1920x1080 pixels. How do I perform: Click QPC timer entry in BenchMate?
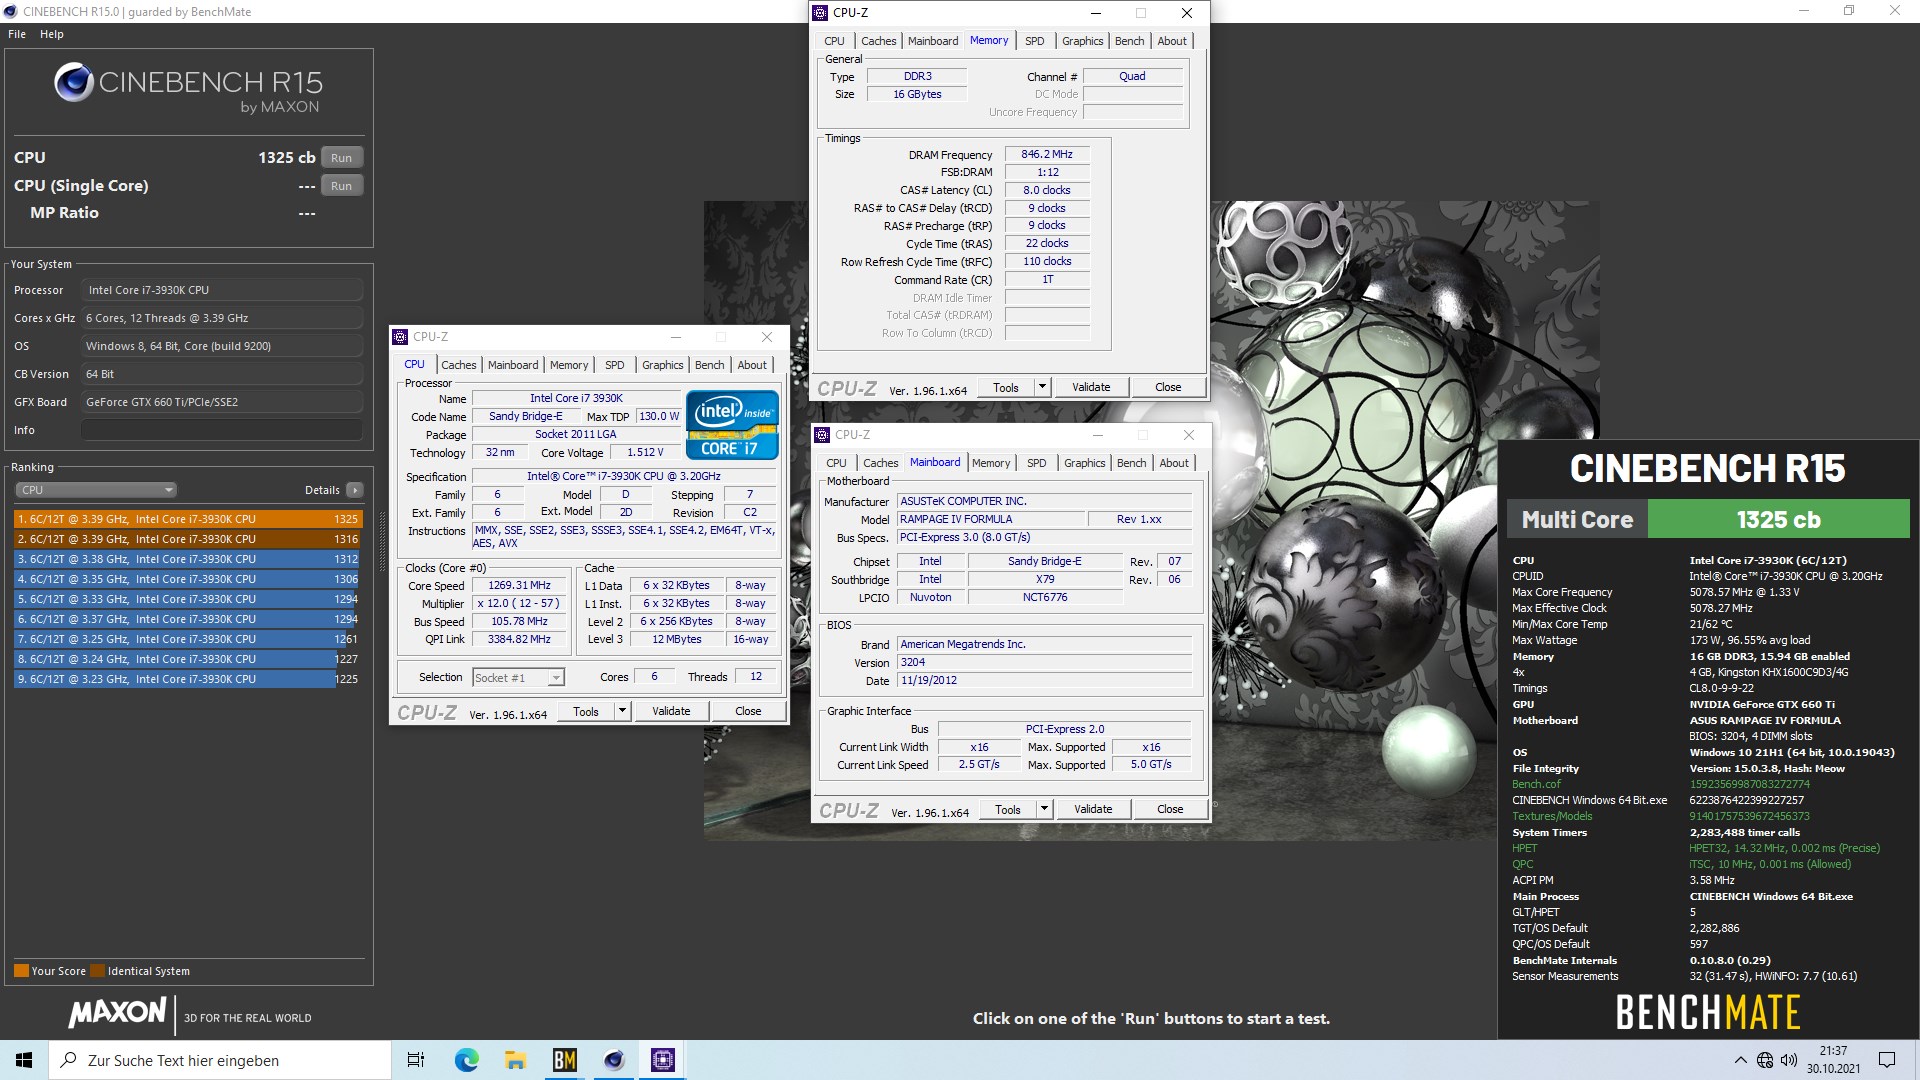pyautogui.click(x=1522, y=864)
